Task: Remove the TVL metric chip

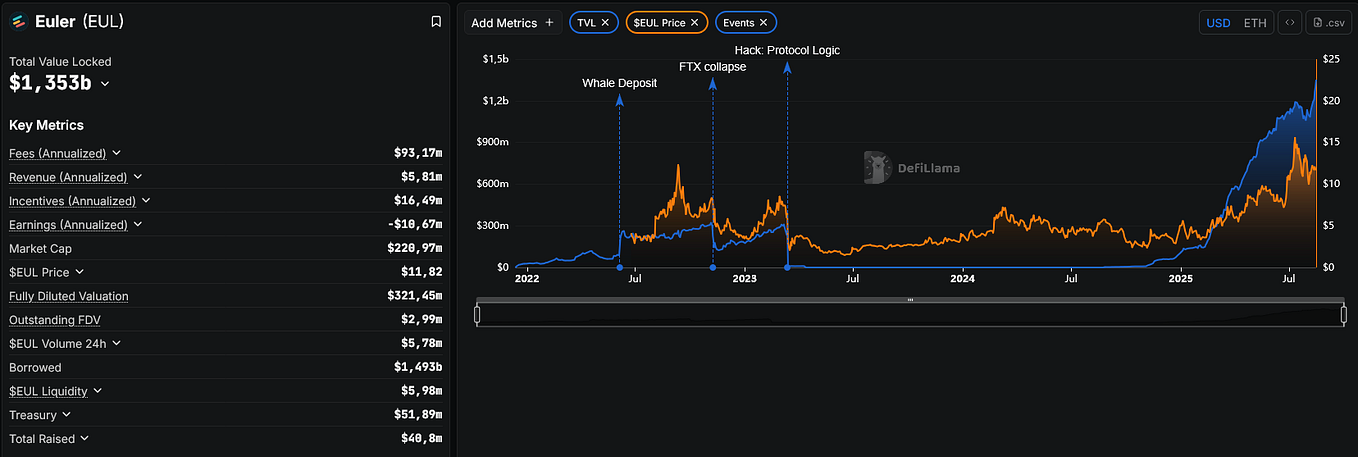Action: (x=605, y=22)
